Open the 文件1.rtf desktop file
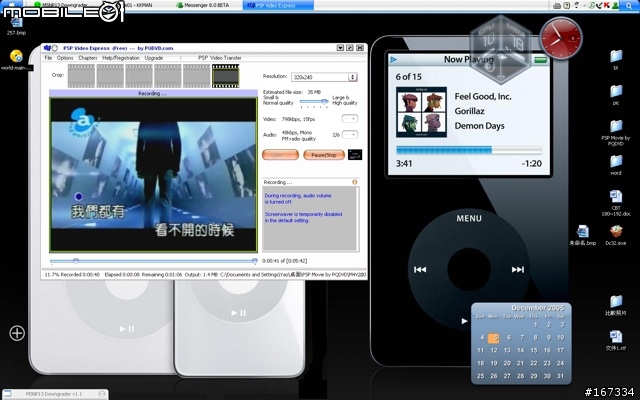This screenshot has width=640, height=400. pyautogui.click(x=616, y=340)
